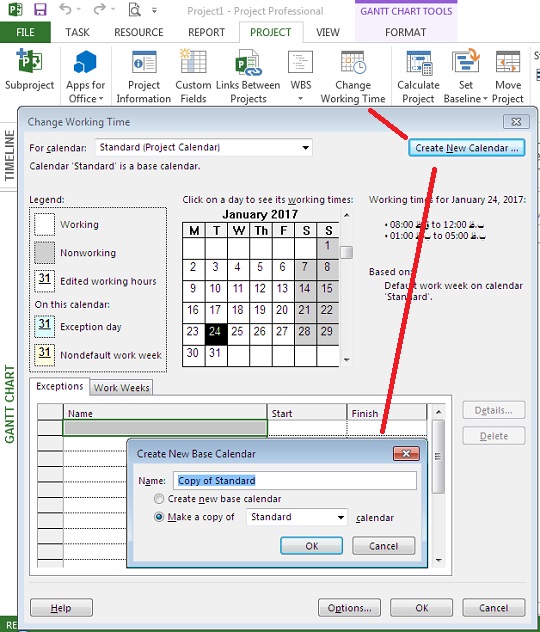Open Project Information from the ribbon

pyautogui.click(x=144, y=64)
